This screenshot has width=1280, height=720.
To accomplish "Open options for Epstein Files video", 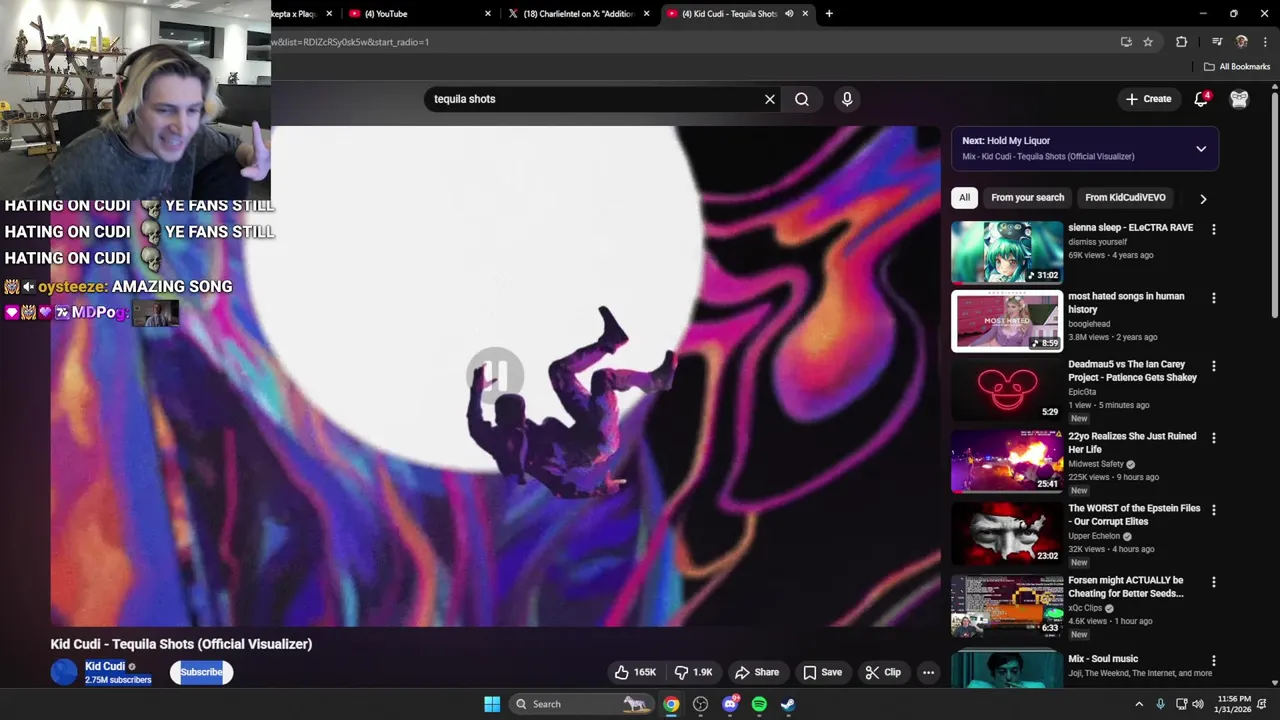I will click(1214, 510).
